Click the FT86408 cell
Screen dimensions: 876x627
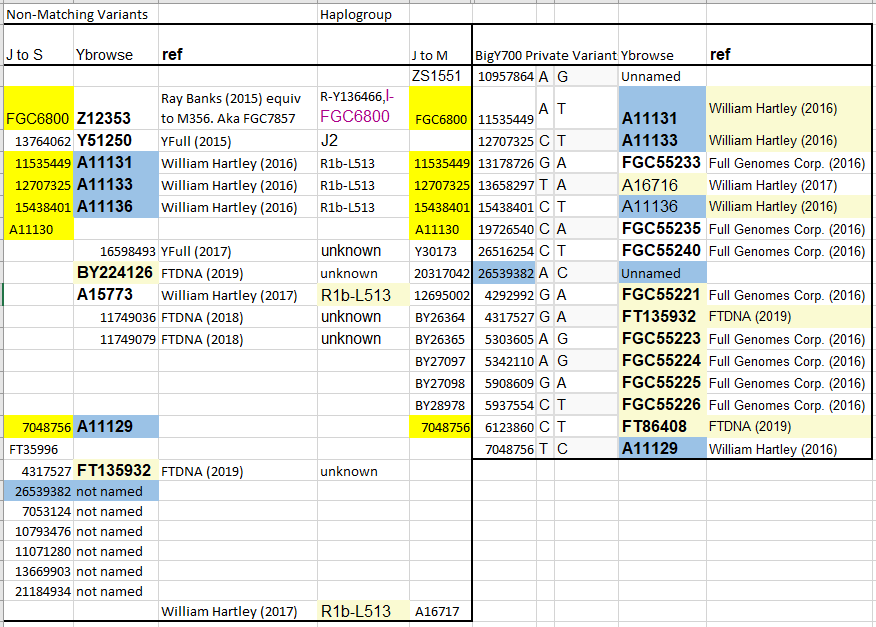(x=662, y=427)
